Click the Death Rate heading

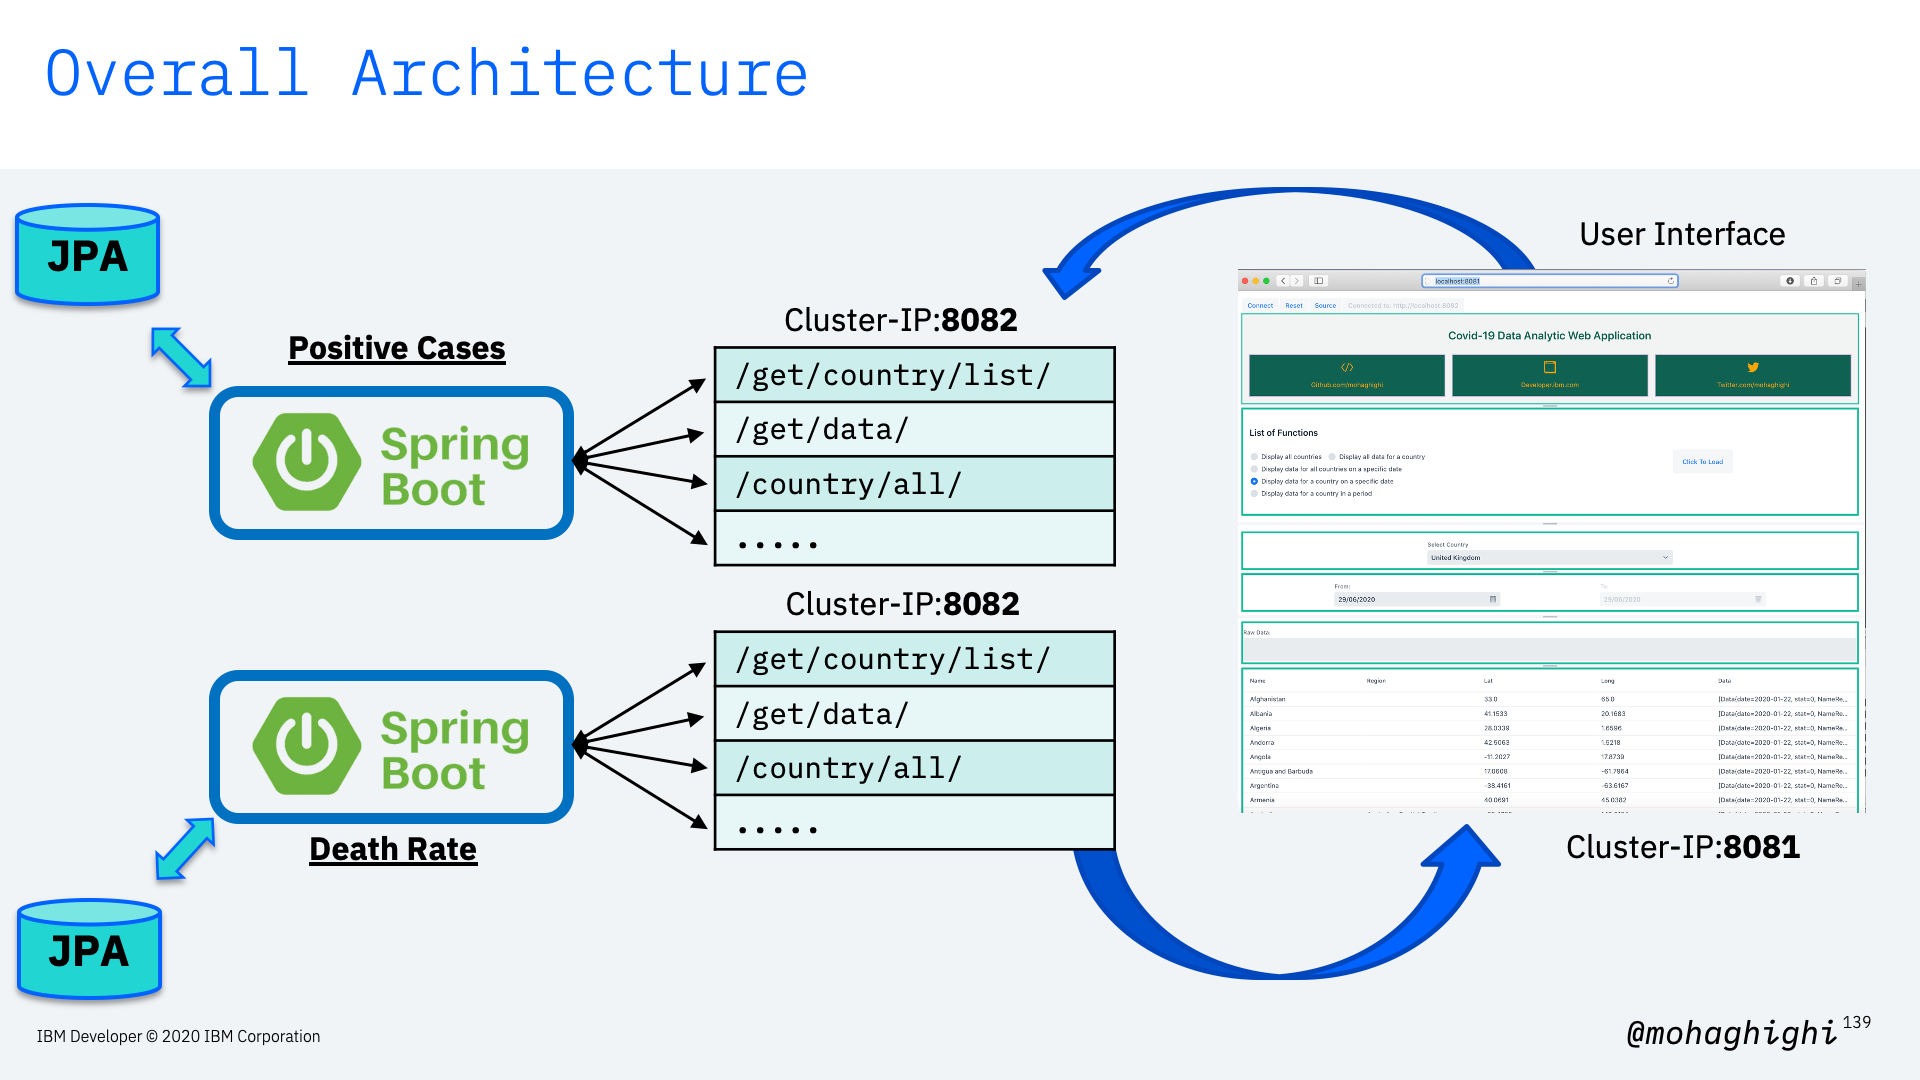point(393,849)
